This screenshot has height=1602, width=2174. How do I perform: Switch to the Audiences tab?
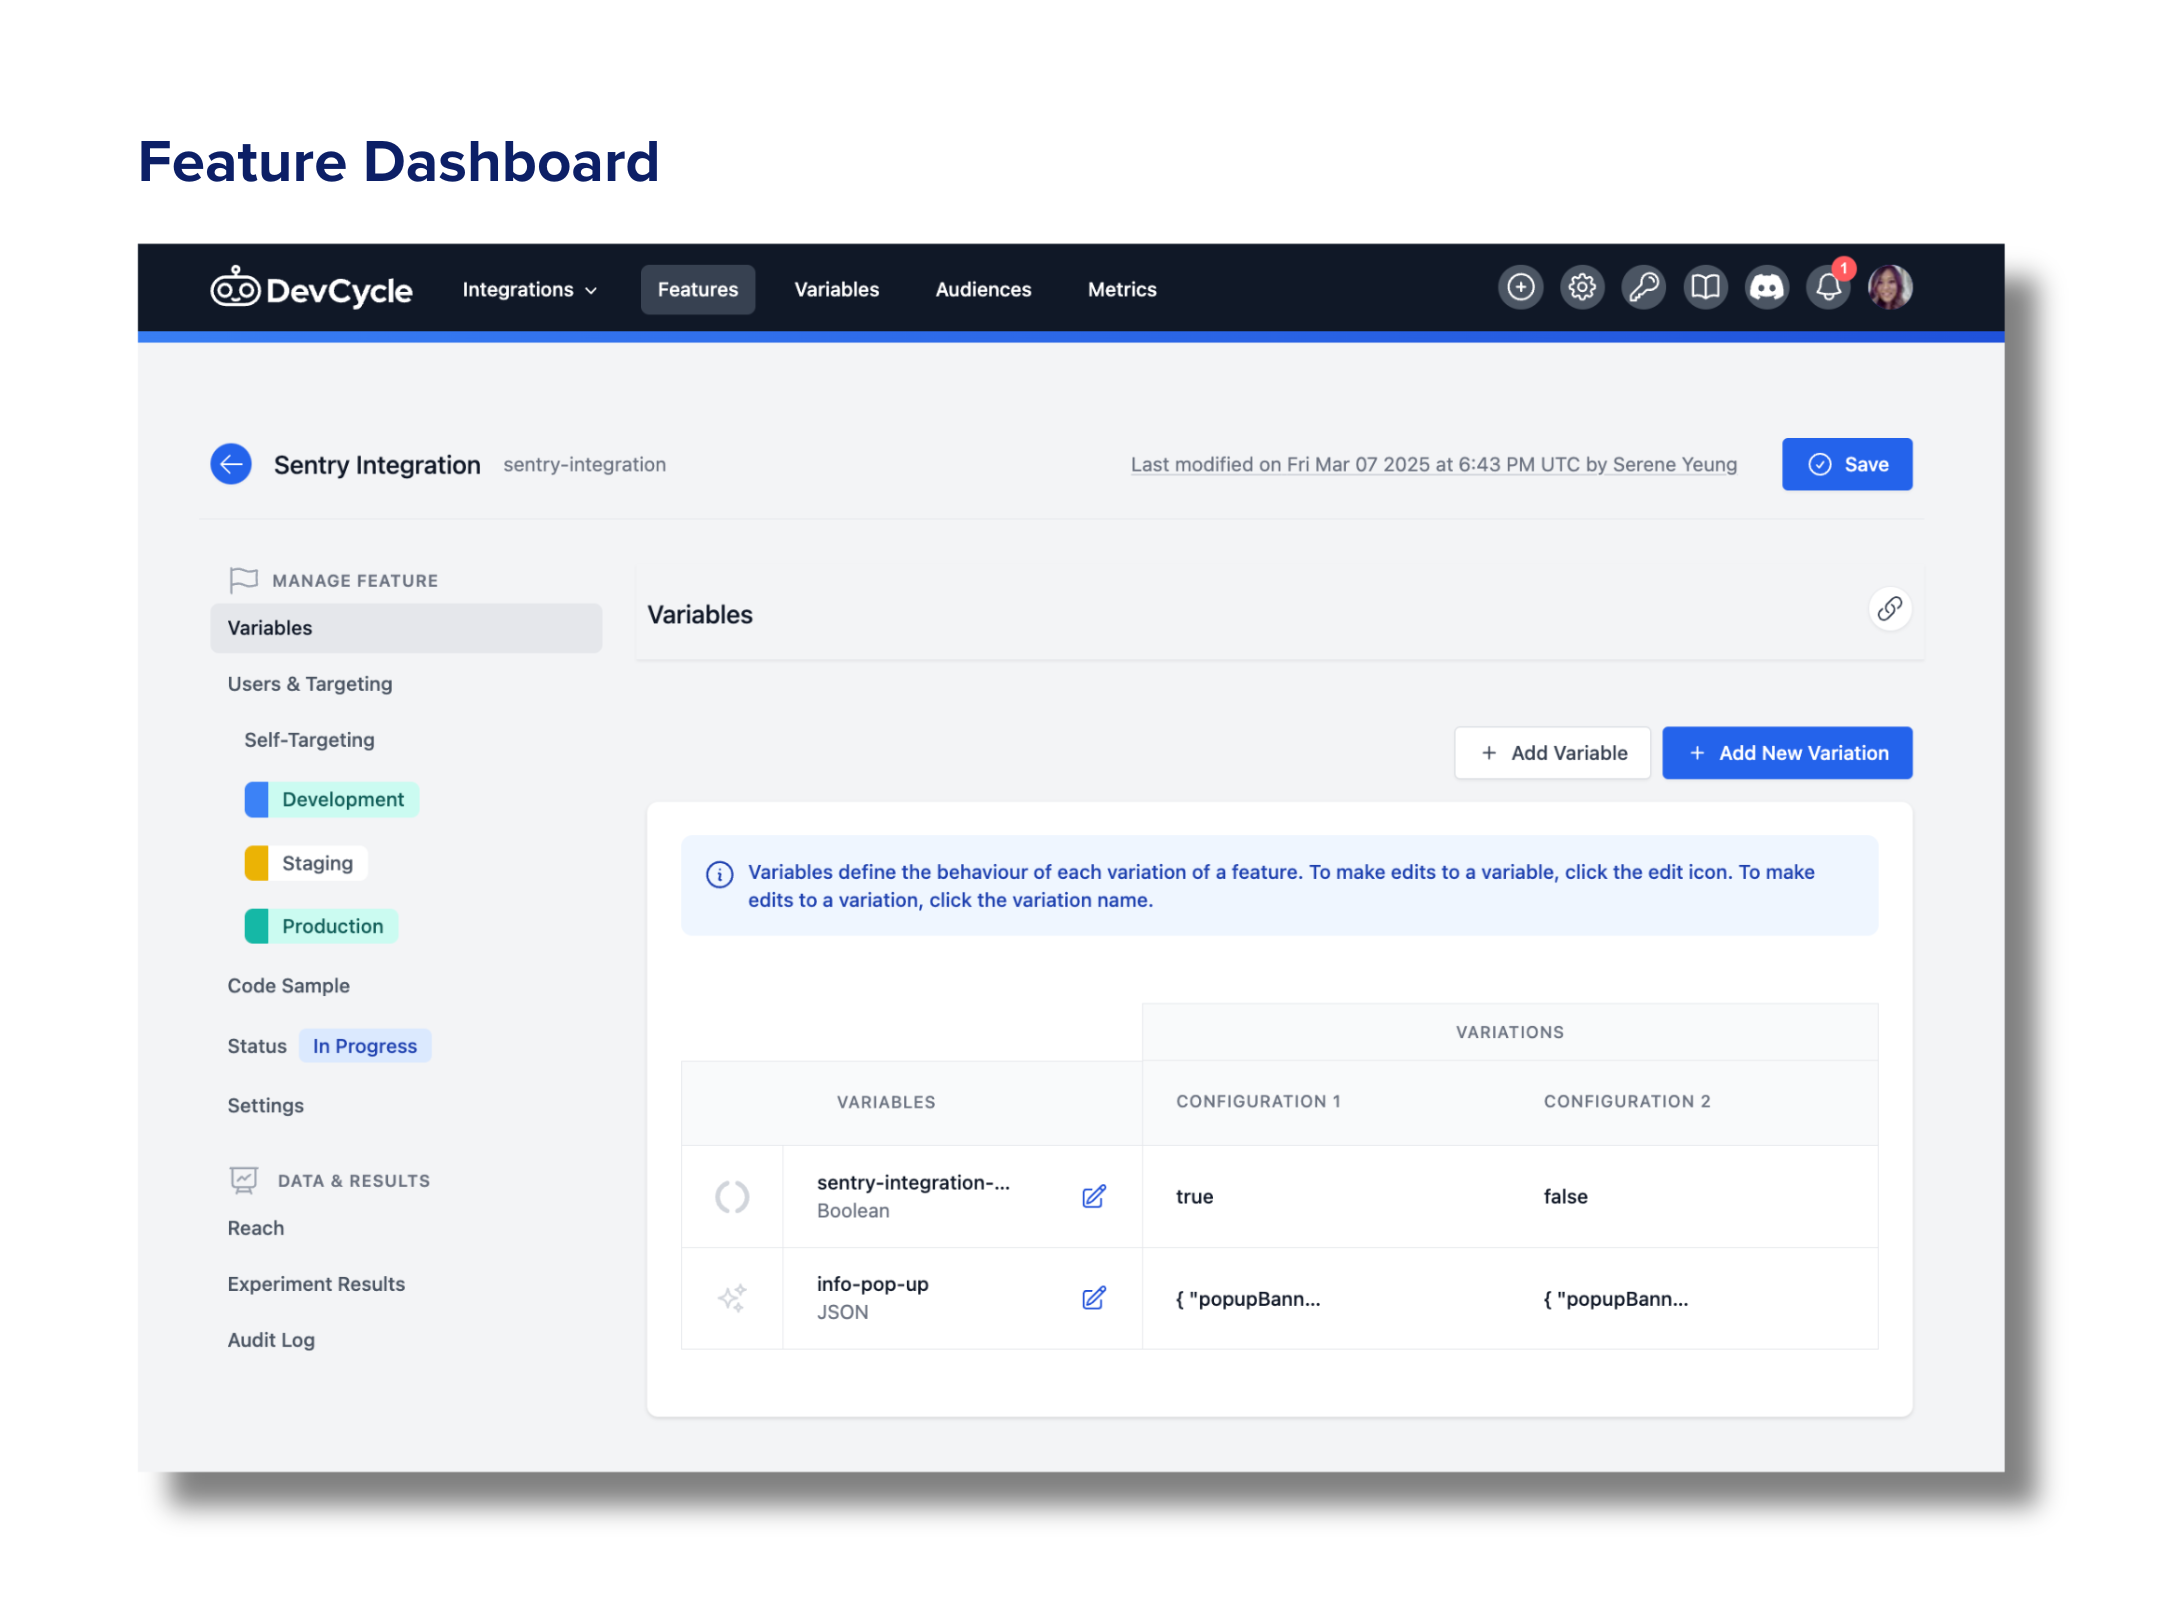click(x=982, y=290)
